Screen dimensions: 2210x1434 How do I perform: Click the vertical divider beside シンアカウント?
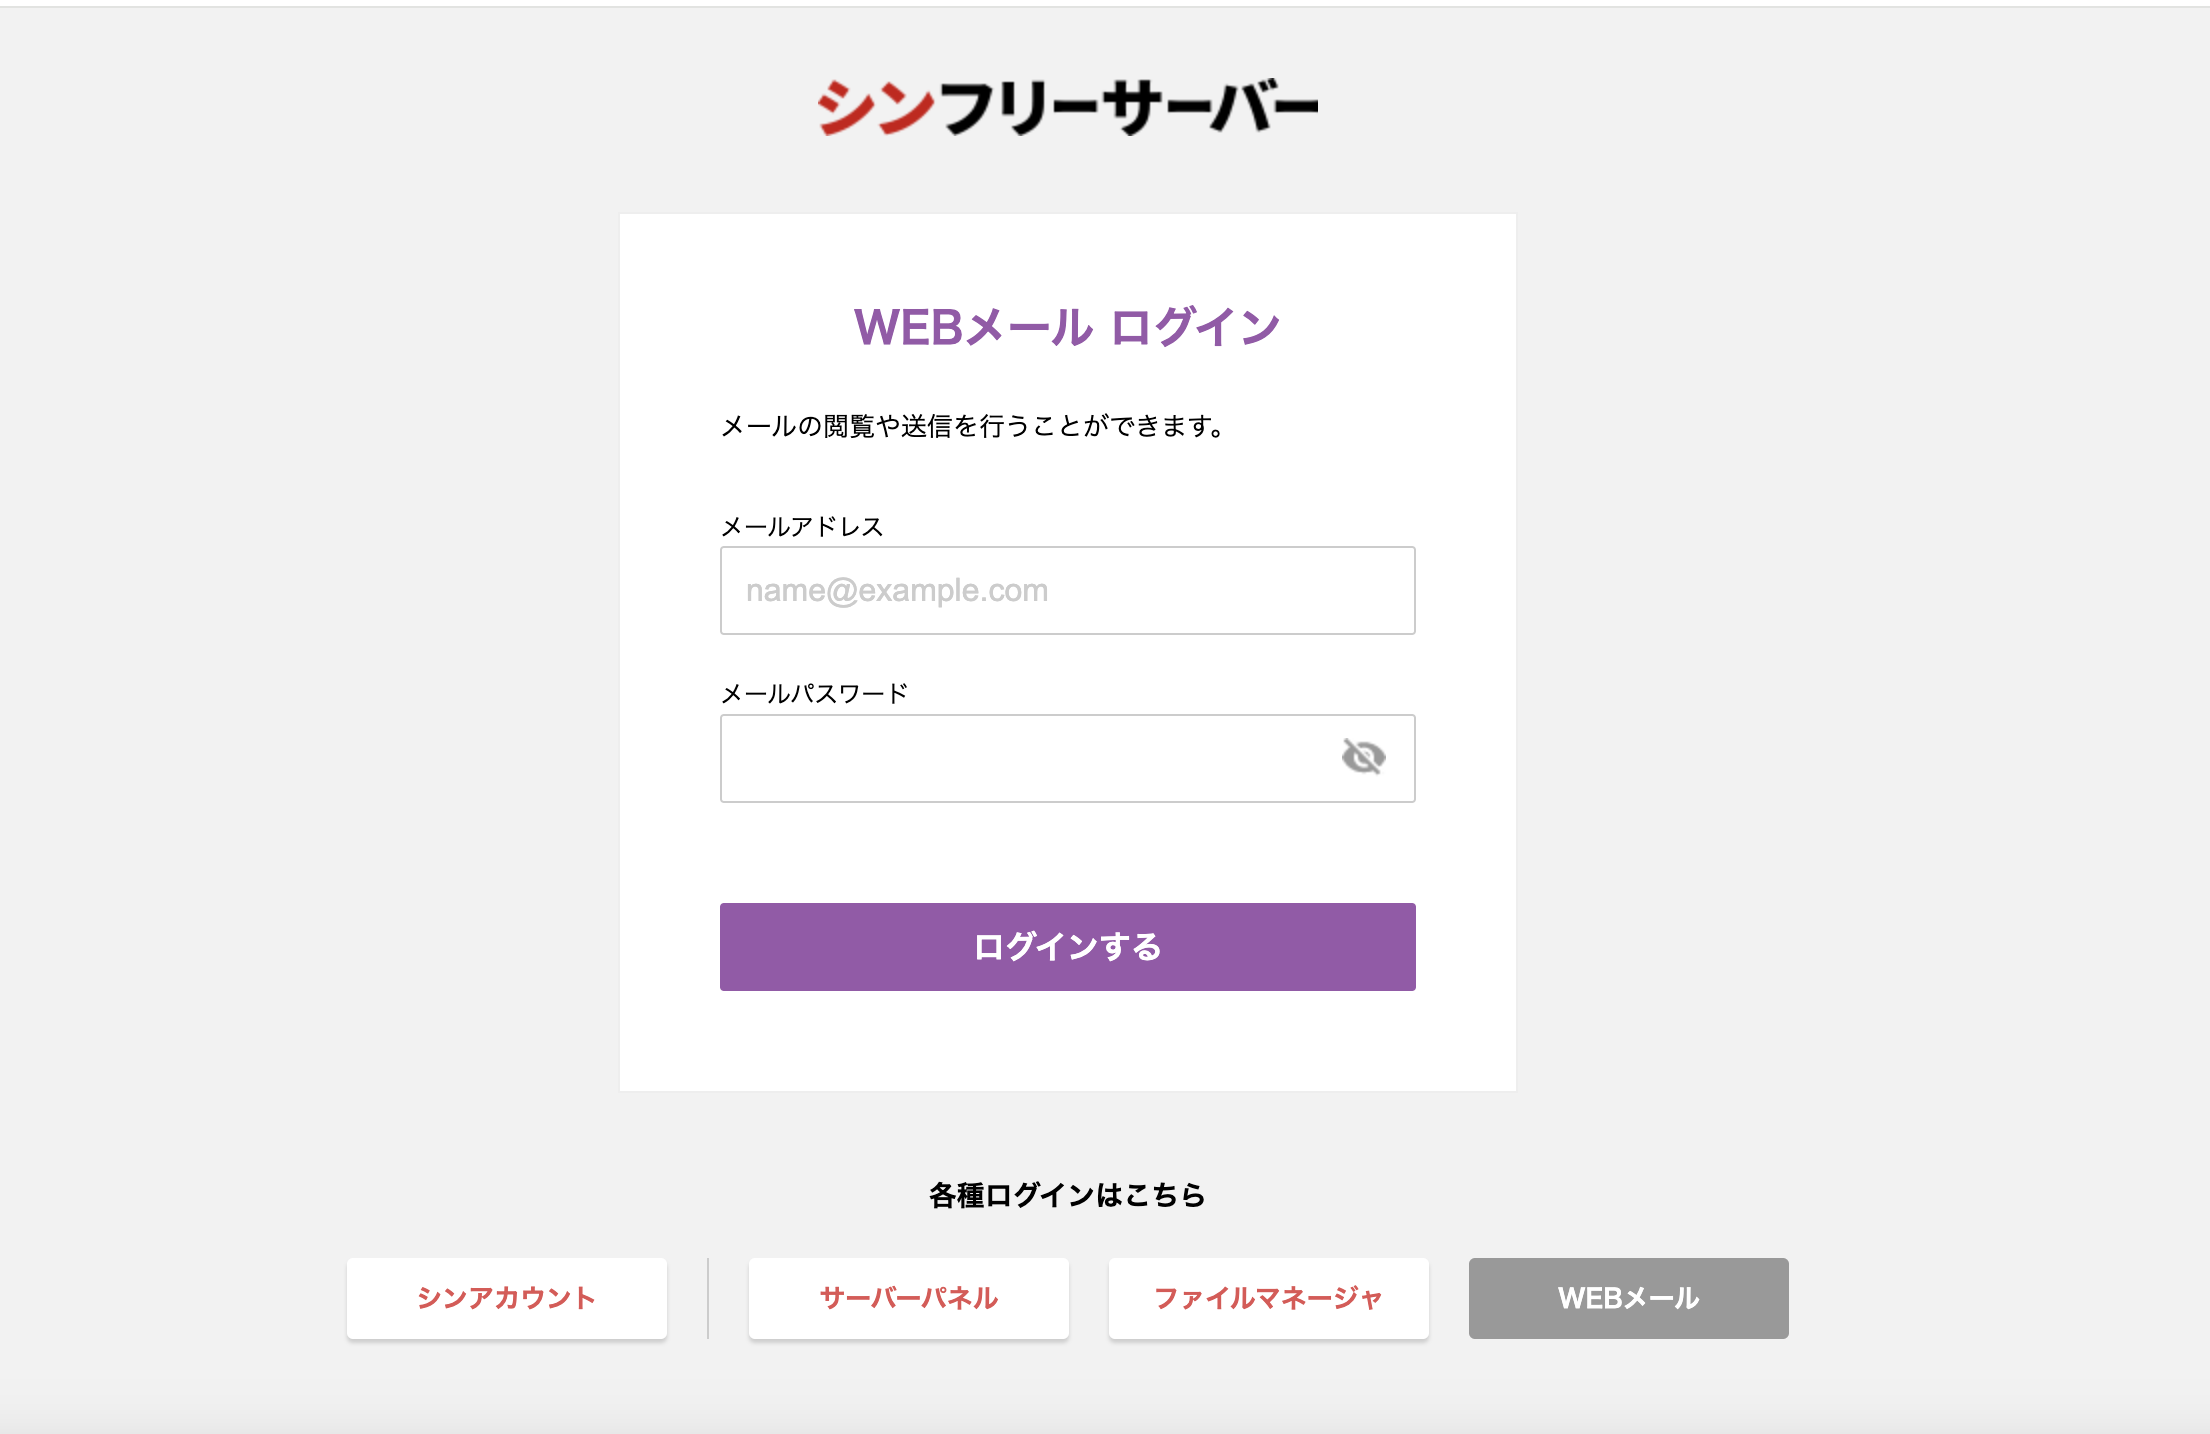708,1298
